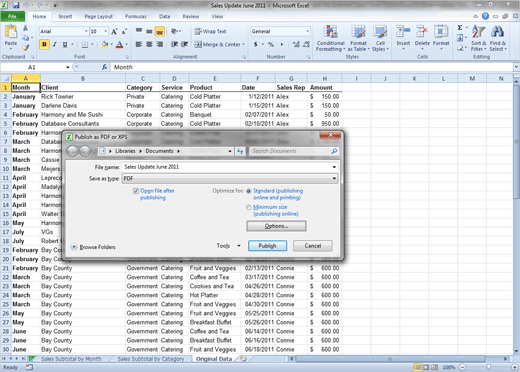This screenshot has width=520, height=372.
Task: Open the Number Format dropdown showing General
Action: [307, 31]
